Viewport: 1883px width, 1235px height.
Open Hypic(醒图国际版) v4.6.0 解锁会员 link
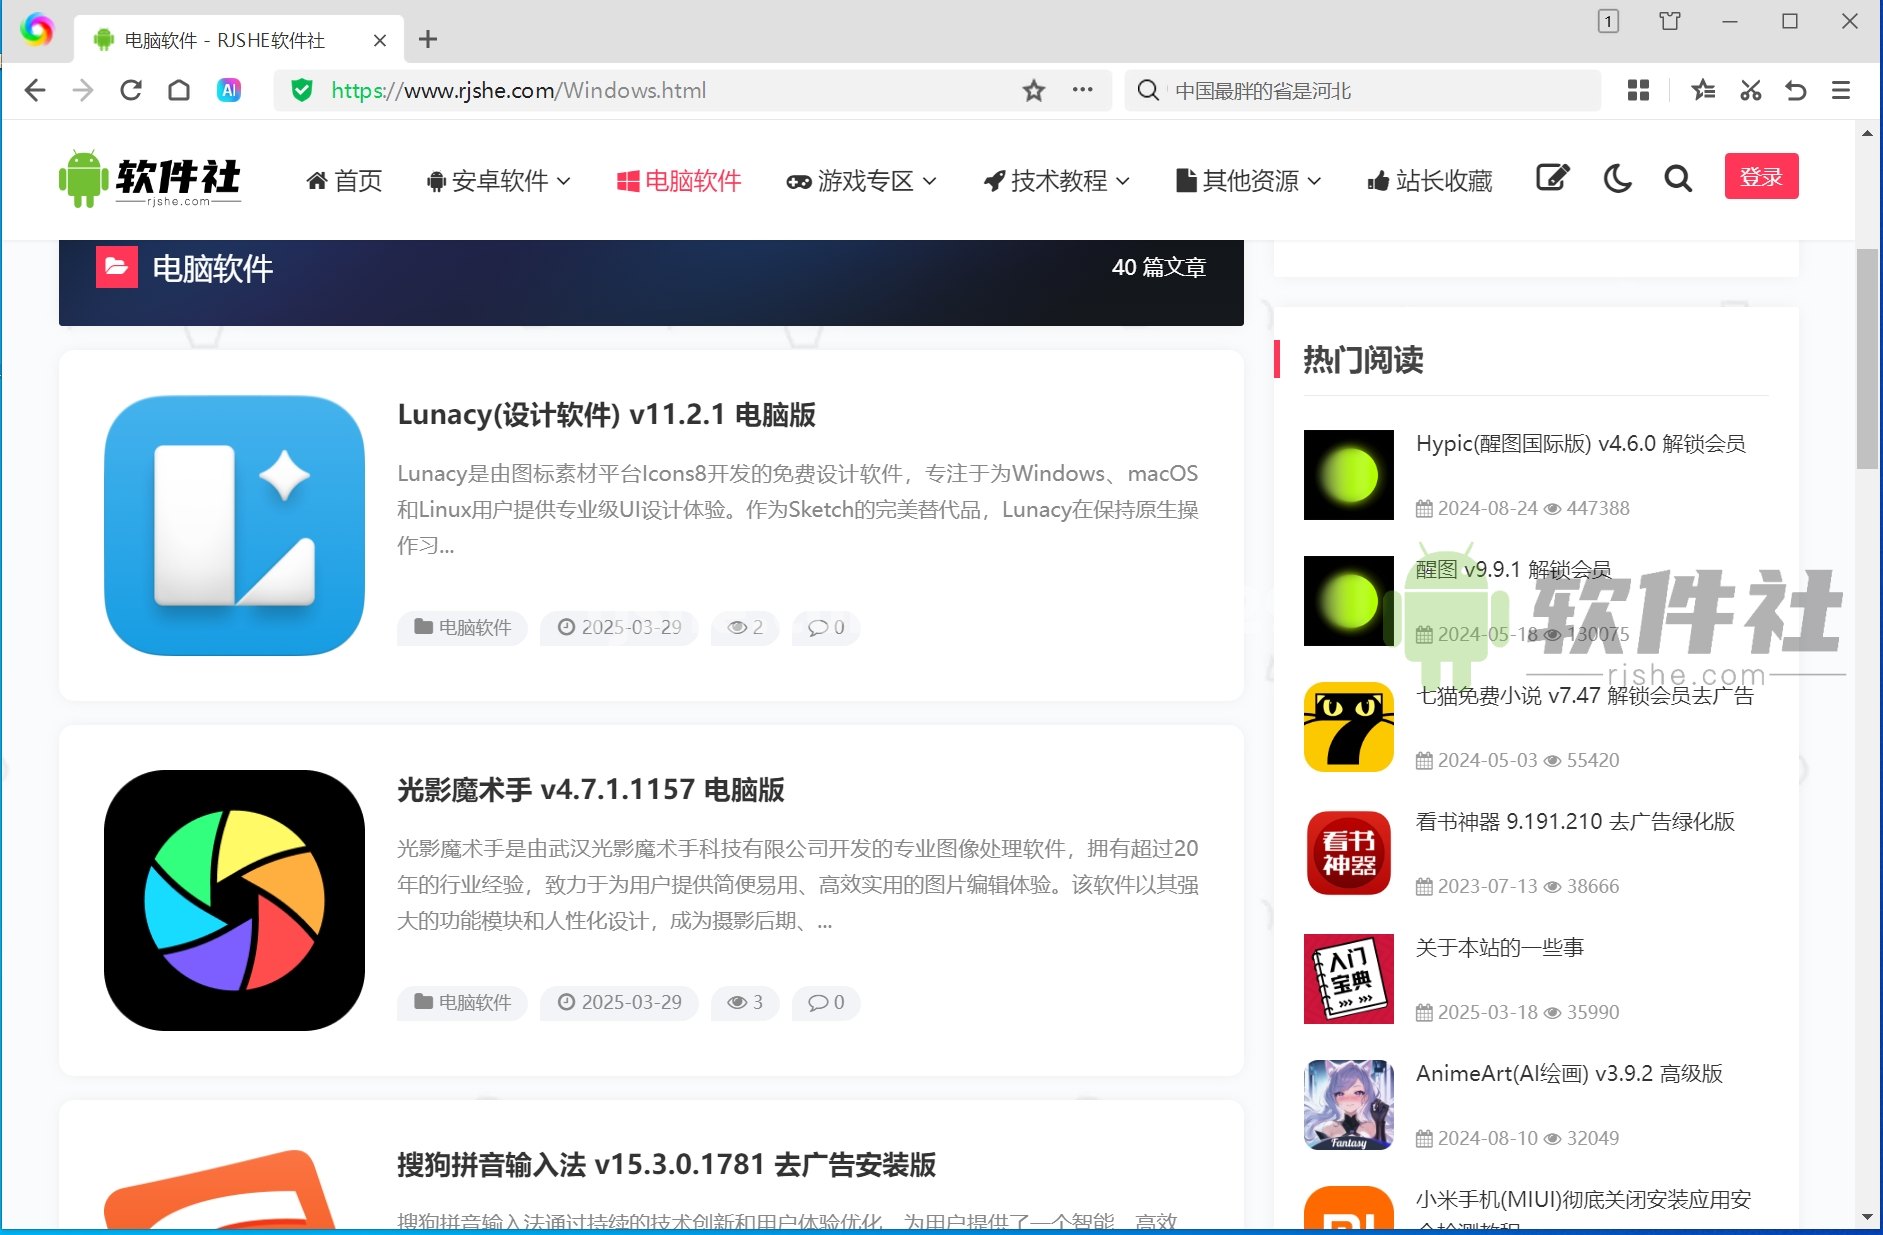[x=1580, y=444]
